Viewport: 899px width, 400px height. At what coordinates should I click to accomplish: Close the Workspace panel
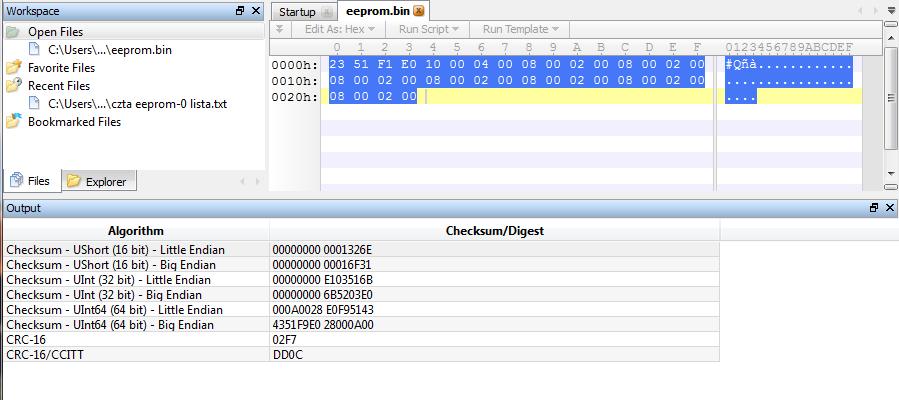[256, 11]
